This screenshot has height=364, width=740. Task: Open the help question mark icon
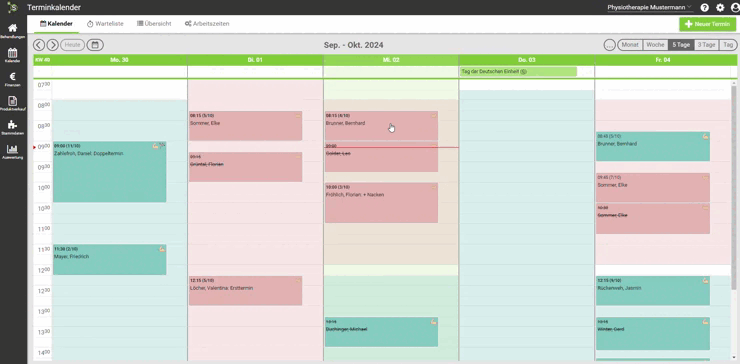tap(705, 8)
